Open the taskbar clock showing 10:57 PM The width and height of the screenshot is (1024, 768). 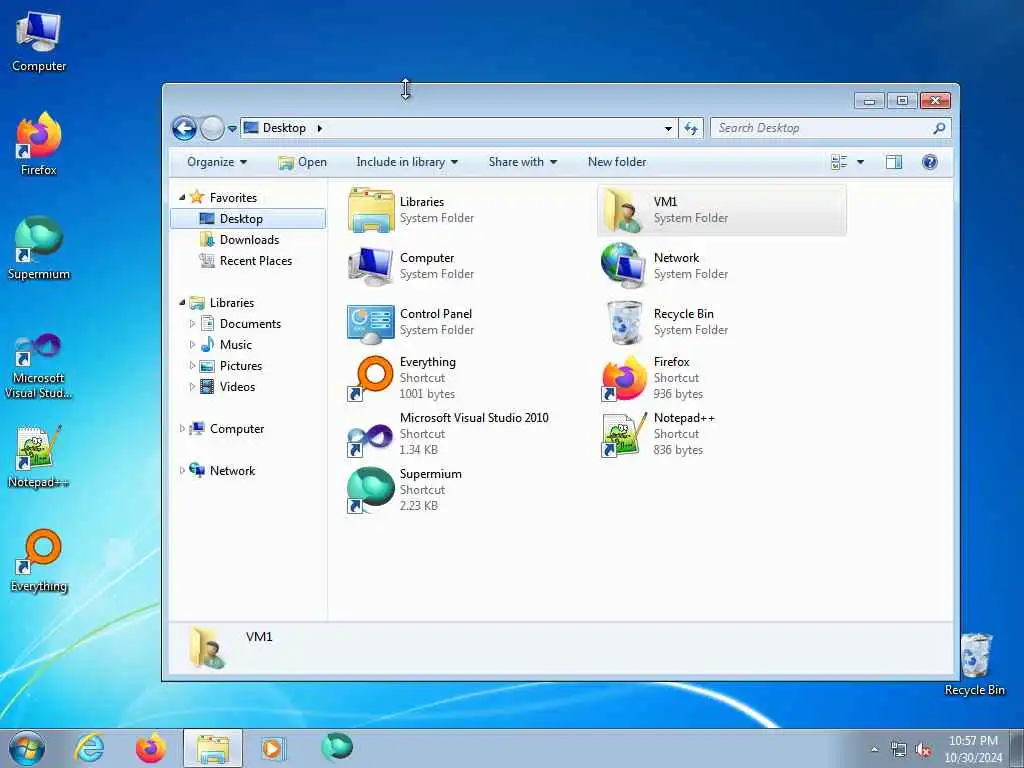pyautogui.click(x=973, y=749)
